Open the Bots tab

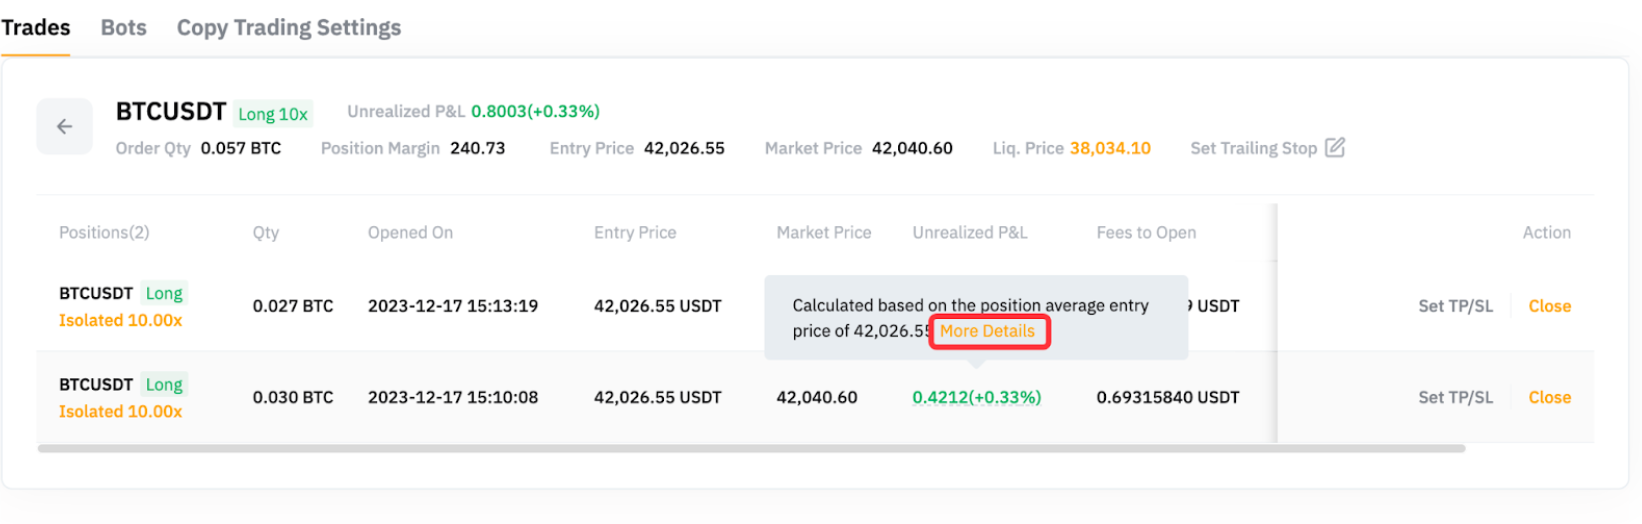tap(123, 28)
